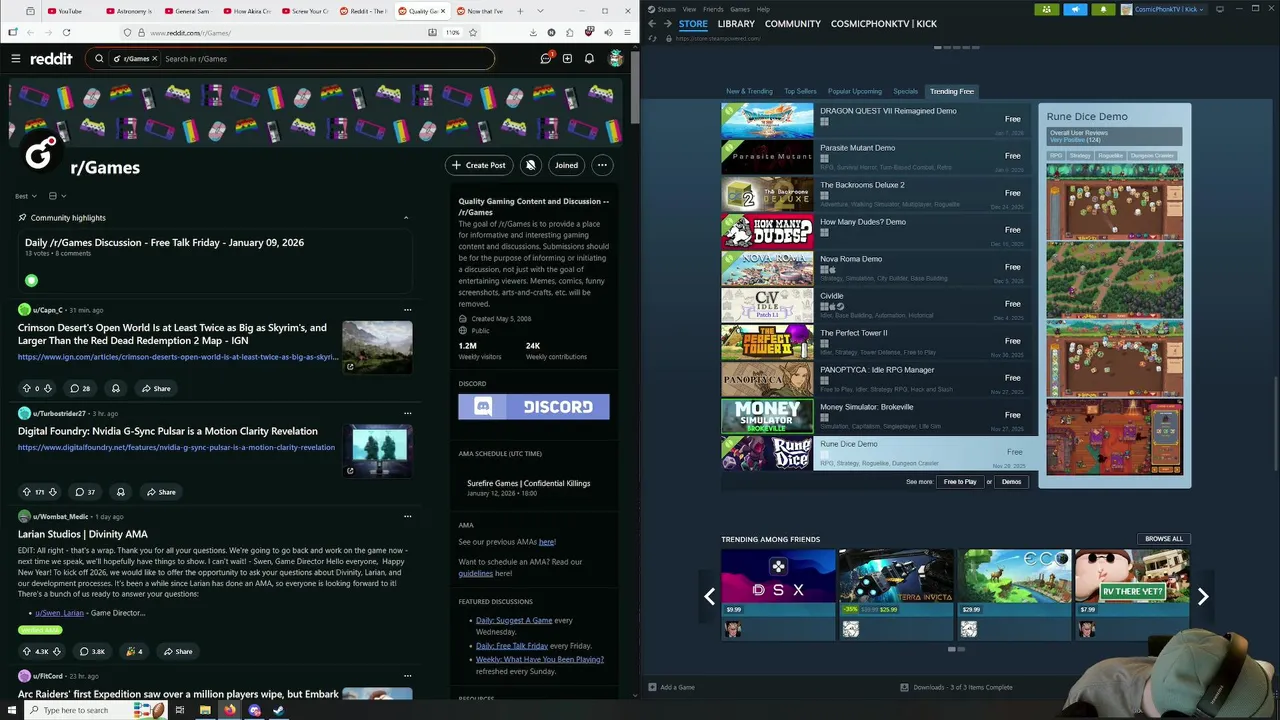1280x720 pixels.
Task: Reload the Steam store page
Action: tap(653, 38)
